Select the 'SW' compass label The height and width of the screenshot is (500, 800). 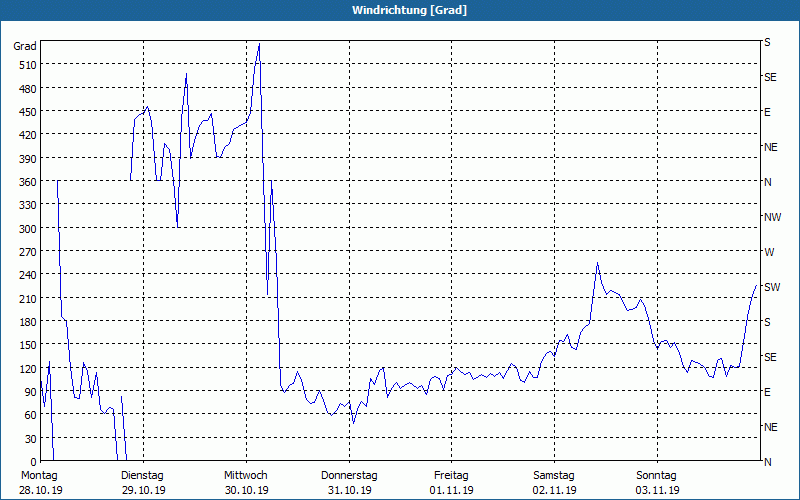click(x=772, y=287)
